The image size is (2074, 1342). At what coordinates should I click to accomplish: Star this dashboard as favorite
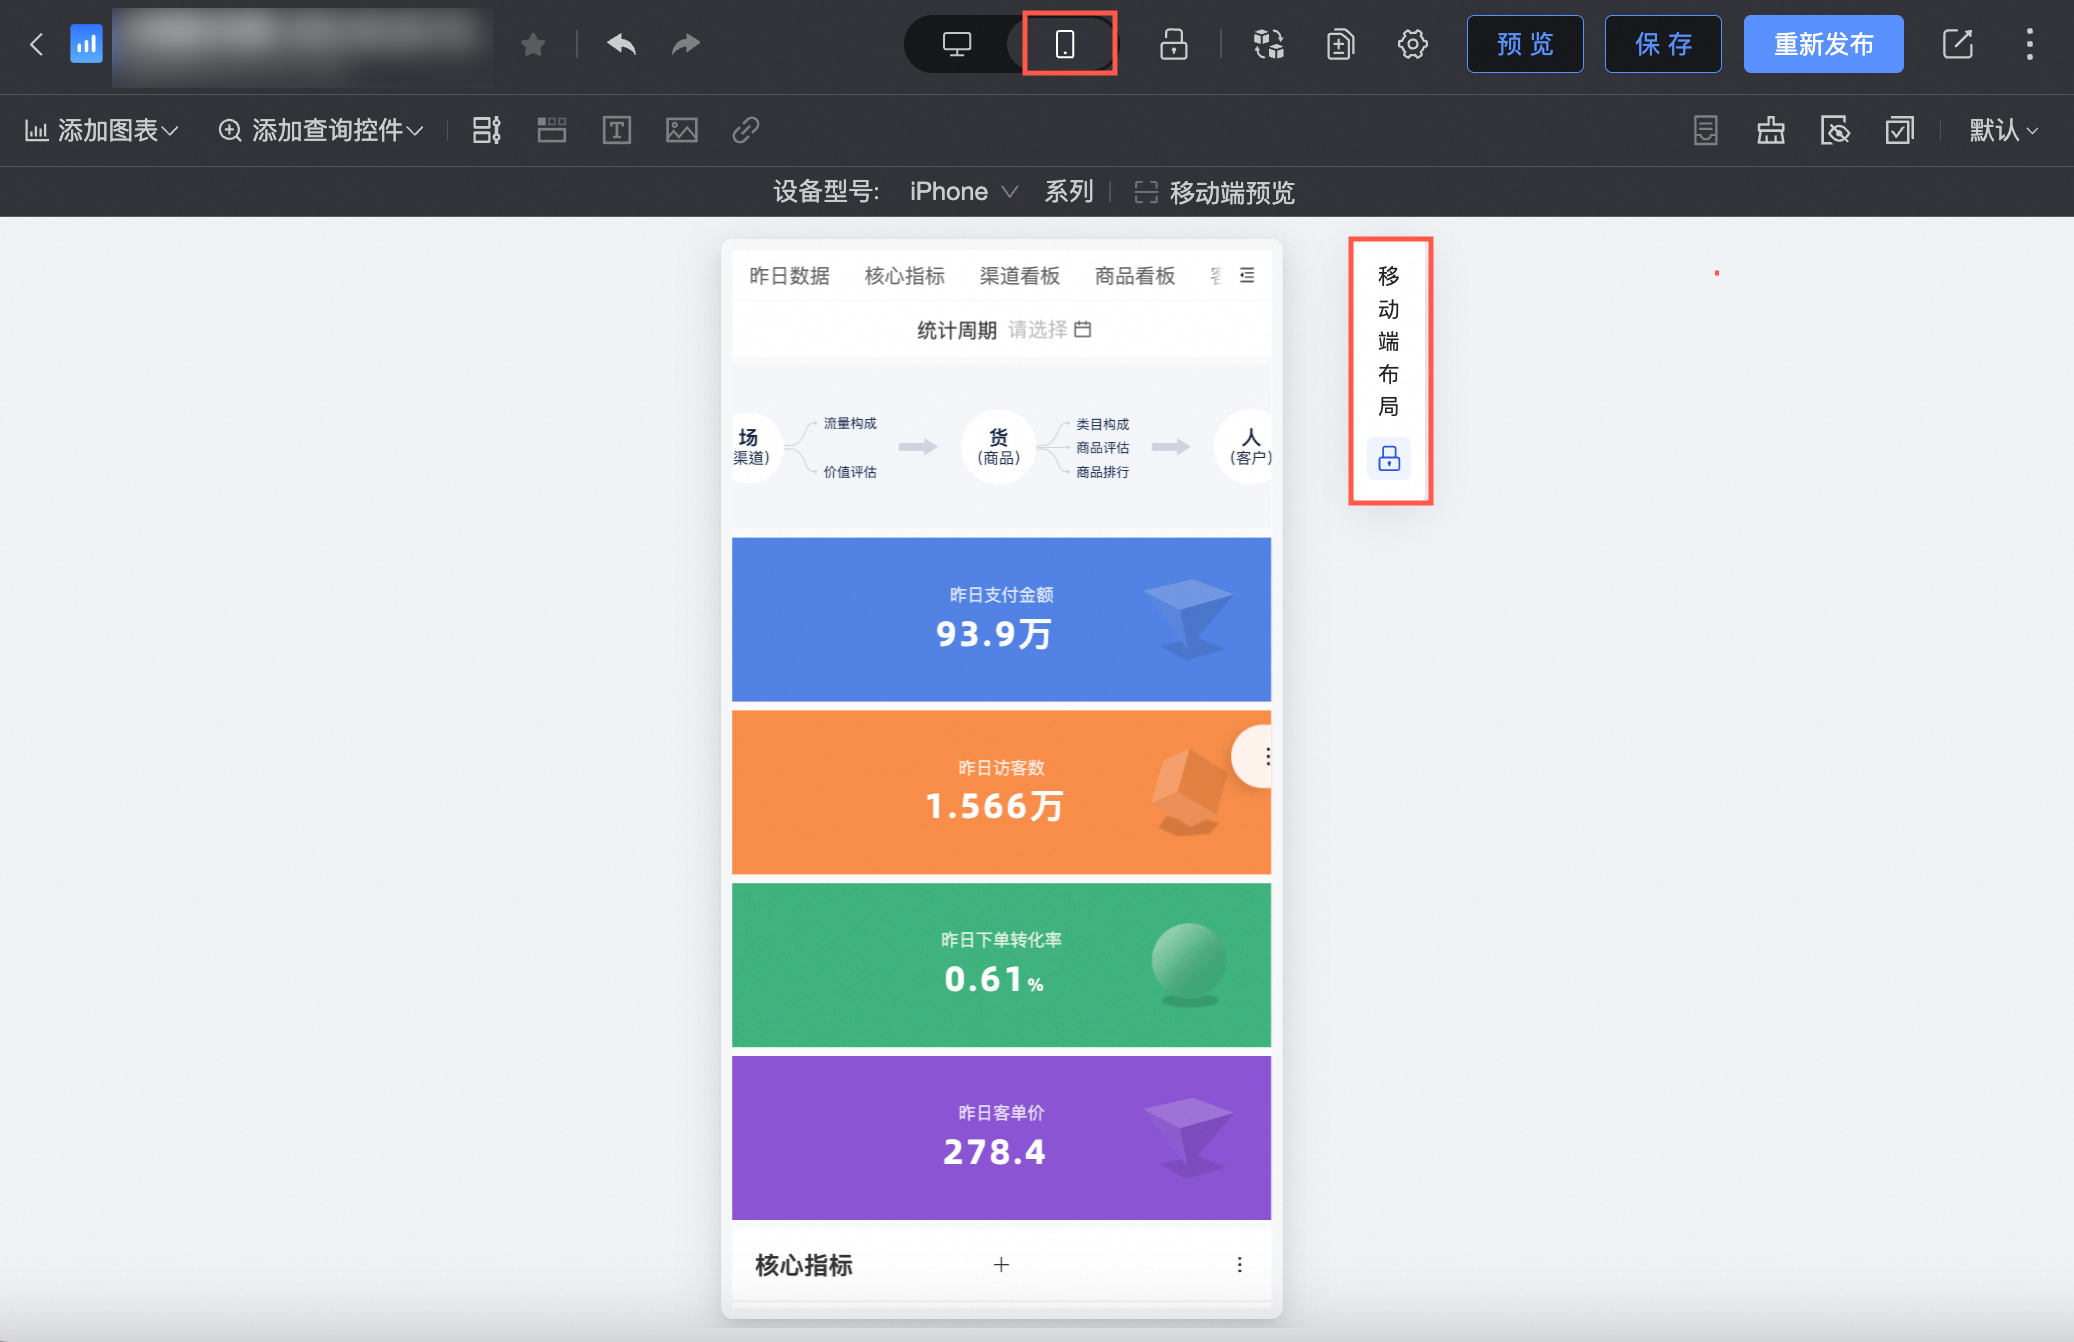[x=533, y=44]
